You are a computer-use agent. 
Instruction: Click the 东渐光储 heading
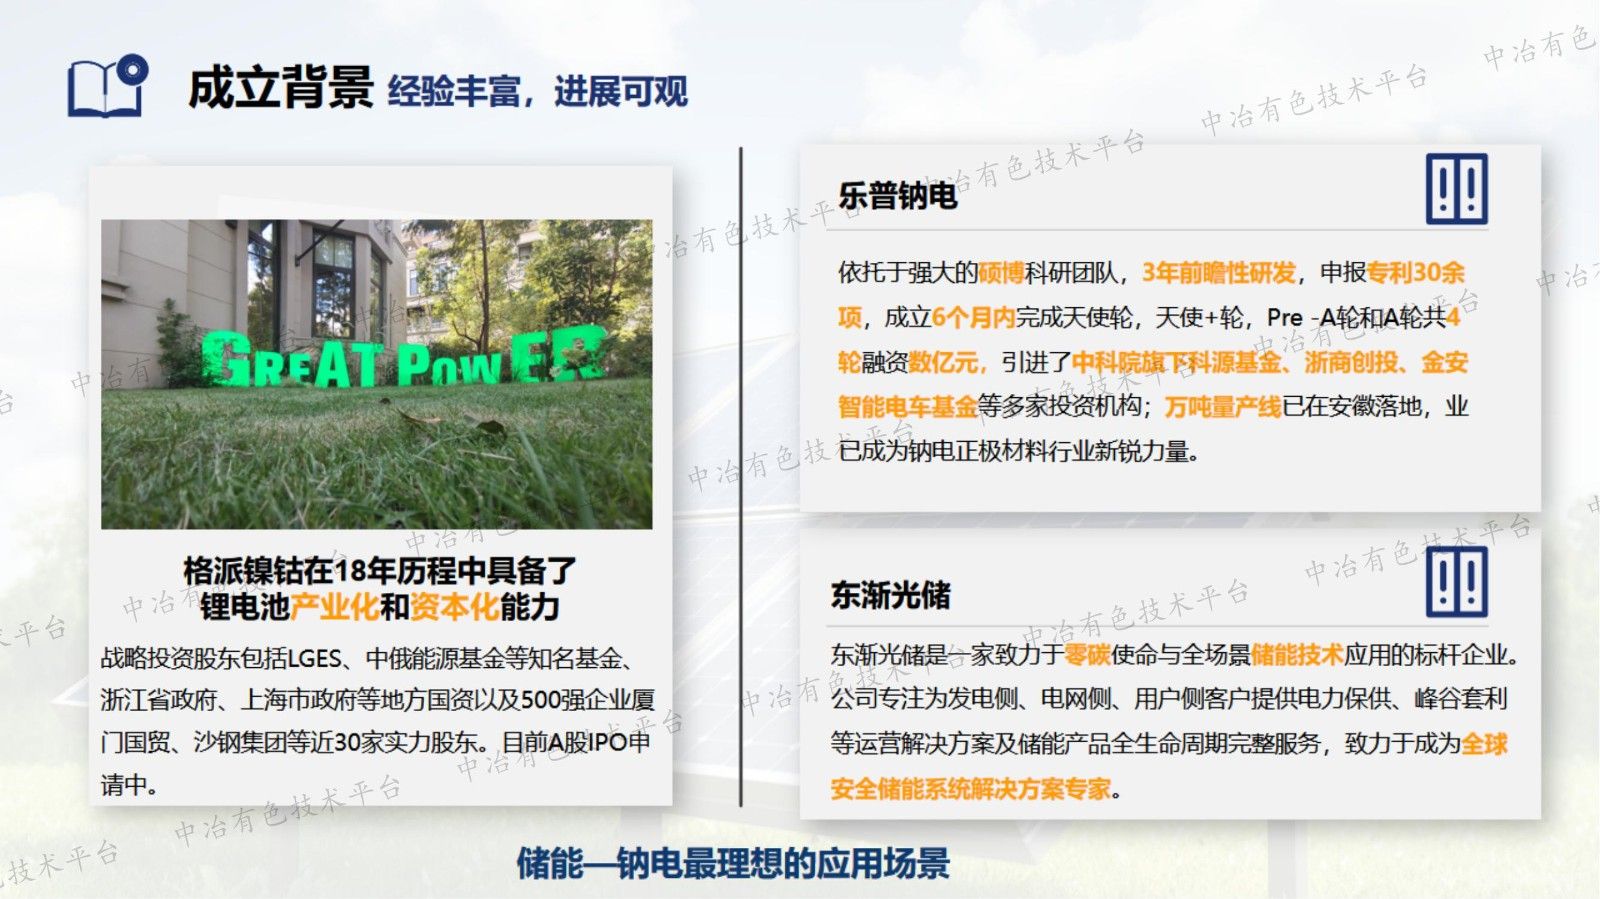pyautogui.click(x=890, y=595)
